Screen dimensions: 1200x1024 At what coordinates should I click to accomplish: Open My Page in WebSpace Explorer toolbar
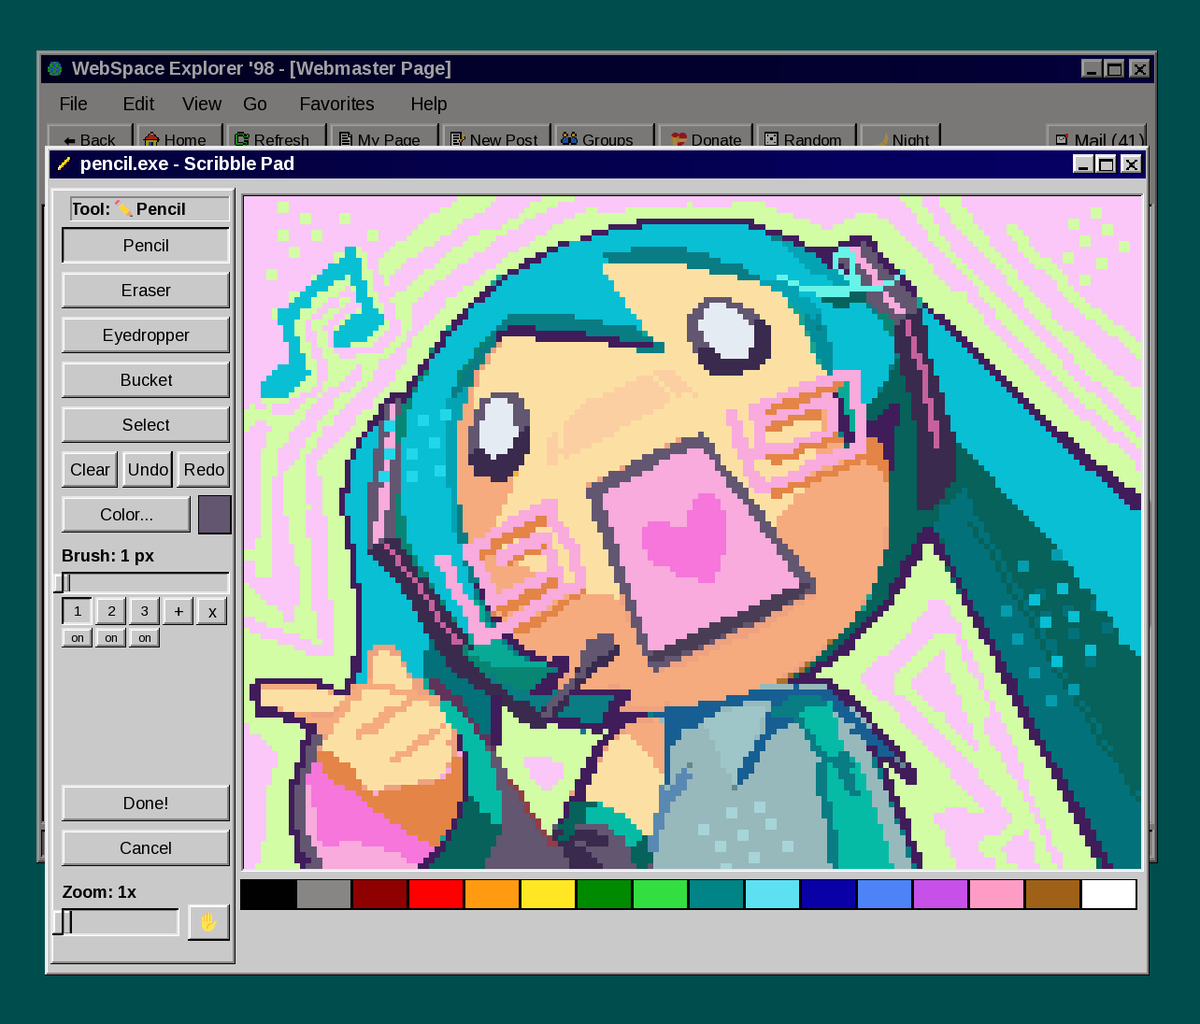tap(384, 138)
